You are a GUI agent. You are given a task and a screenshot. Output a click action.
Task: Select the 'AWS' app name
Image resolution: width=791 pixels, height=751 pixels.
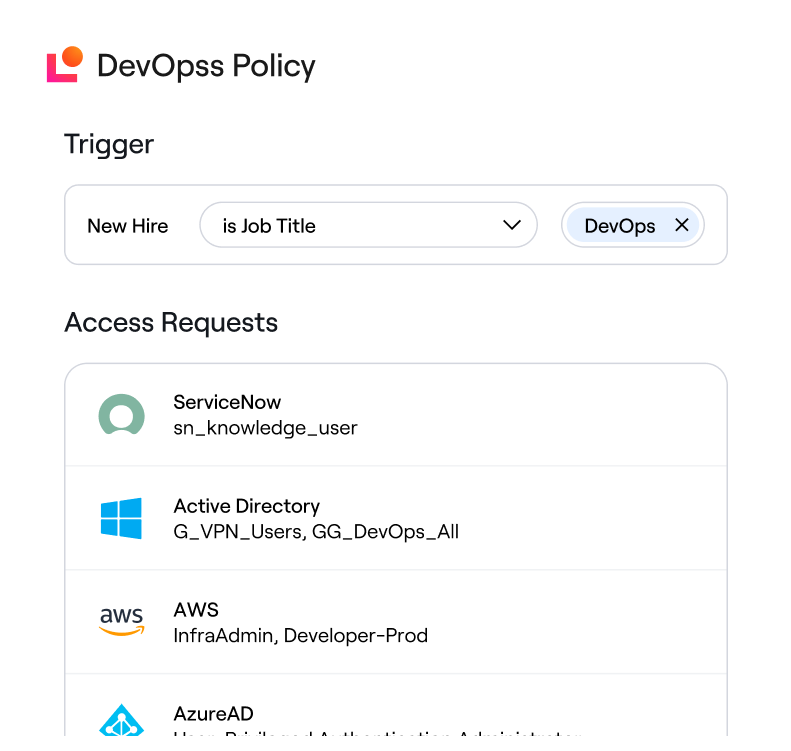click(x=196, y=610)
